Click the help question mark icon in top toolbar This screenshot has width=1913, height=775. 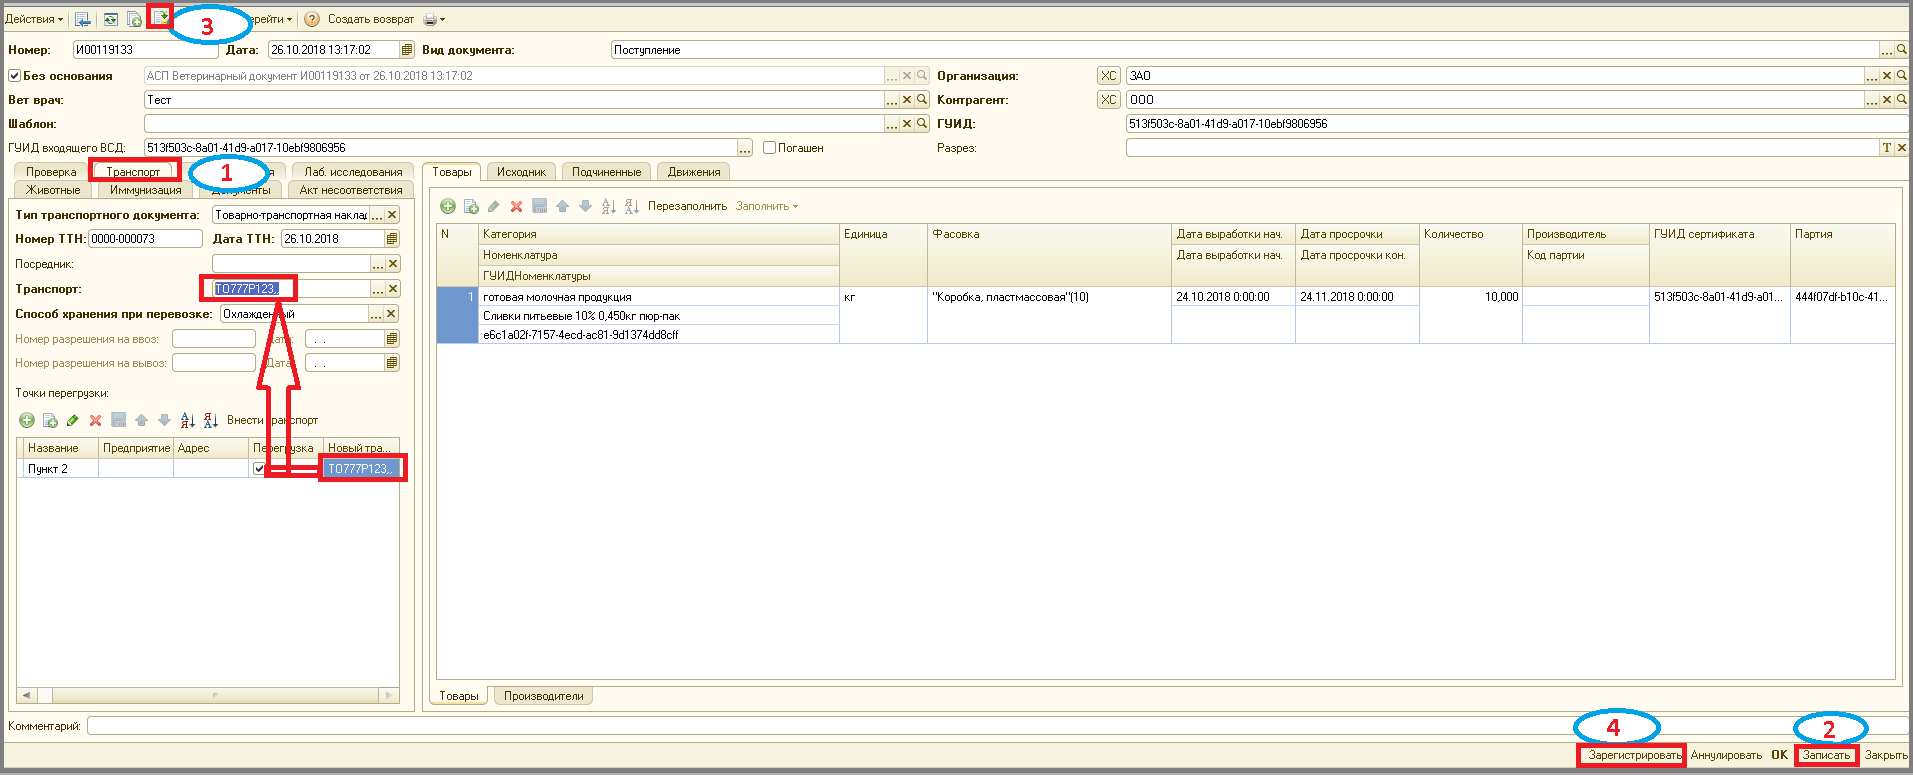click(312, 19)
